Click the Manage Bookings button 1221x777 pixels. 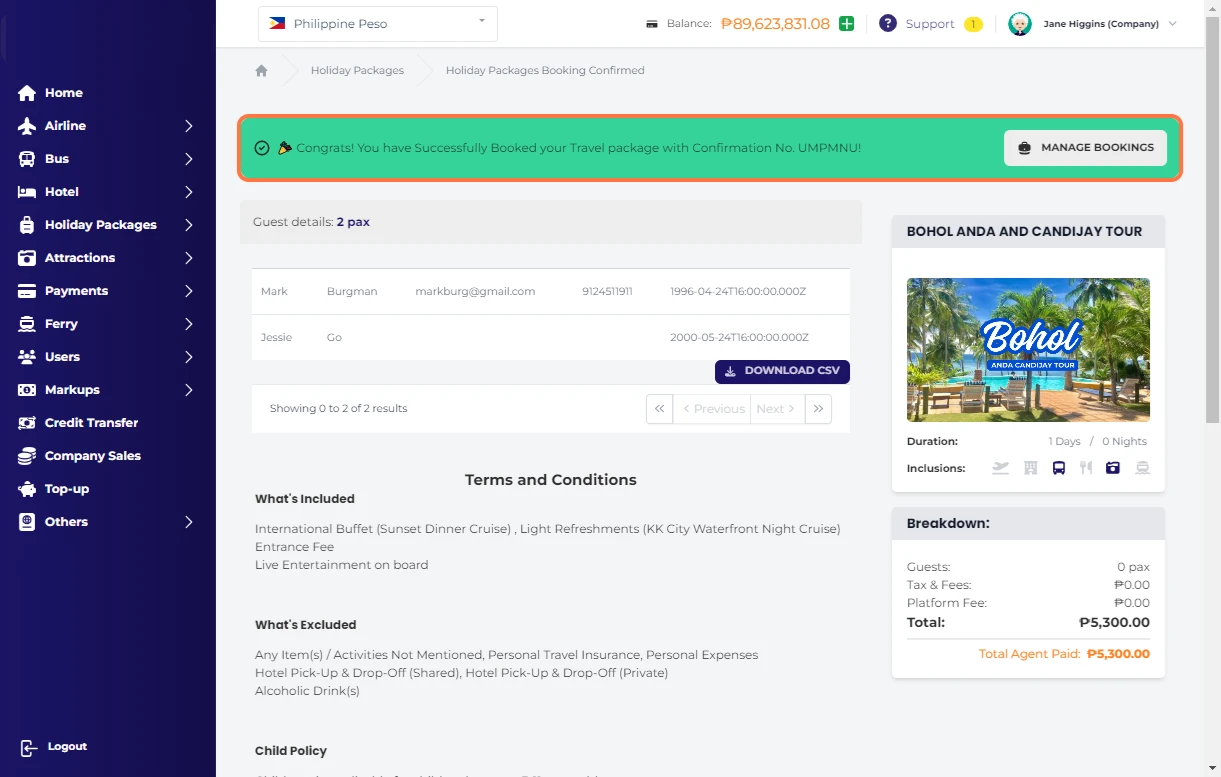pyautogui.click(x=1085, y=148)
